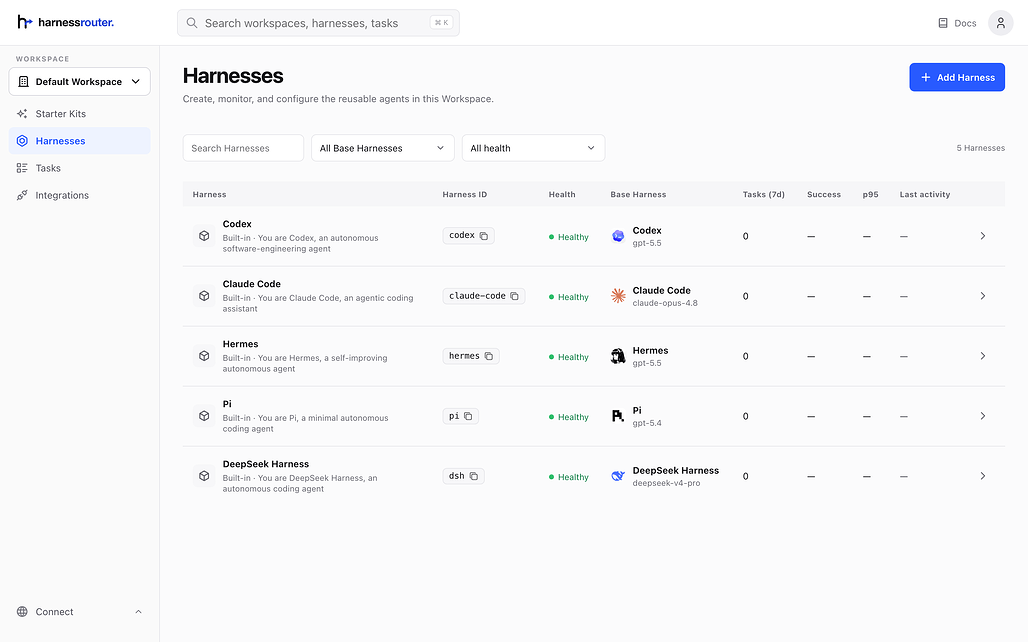Click the Pi base harness logo
Image resolution: width=1028 pixels, height=642 pixels.
coord(618,416)
